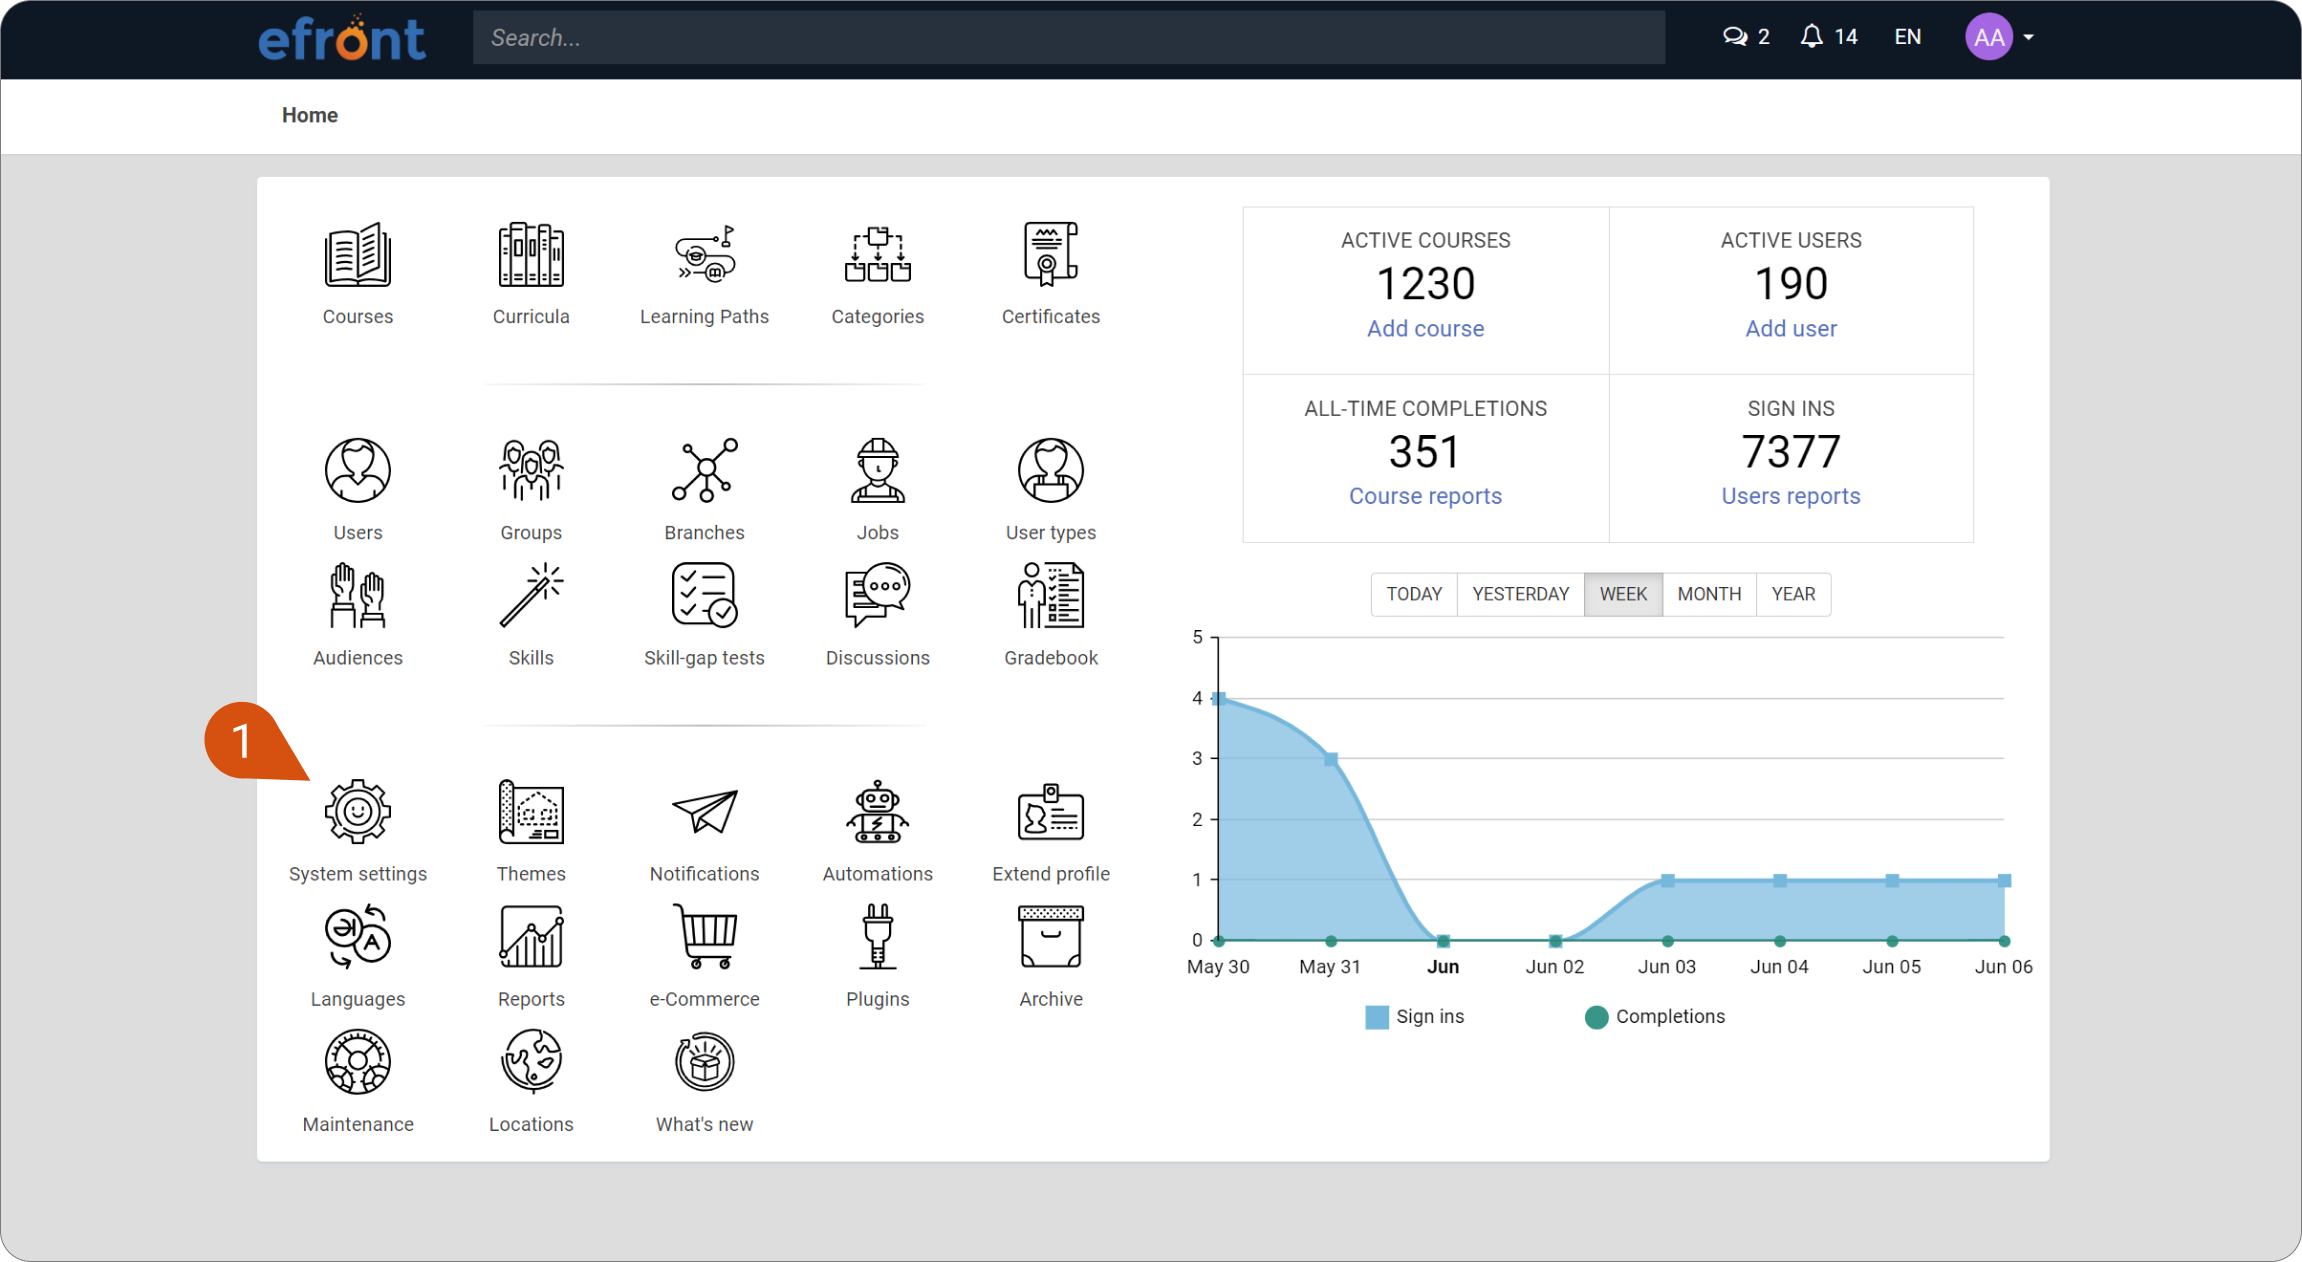Focus the Search input field
This screenshot has width=2302, height=1262.
click(1069, 38)
